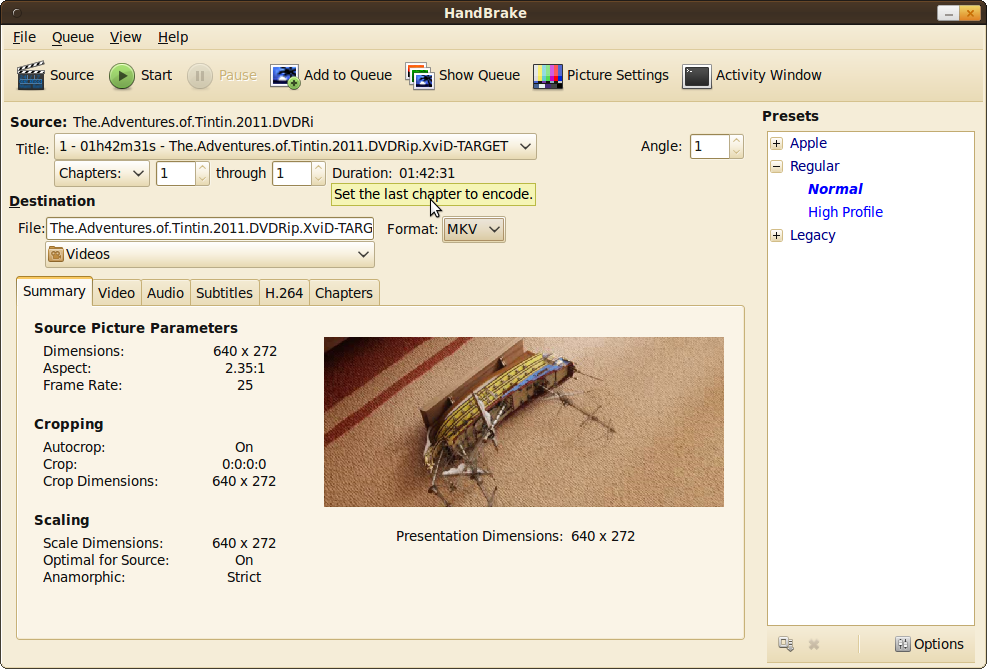Click the Anamorphic value Strict
The width and height of the screenshot is (987, 669).
[x=244, y=577]
